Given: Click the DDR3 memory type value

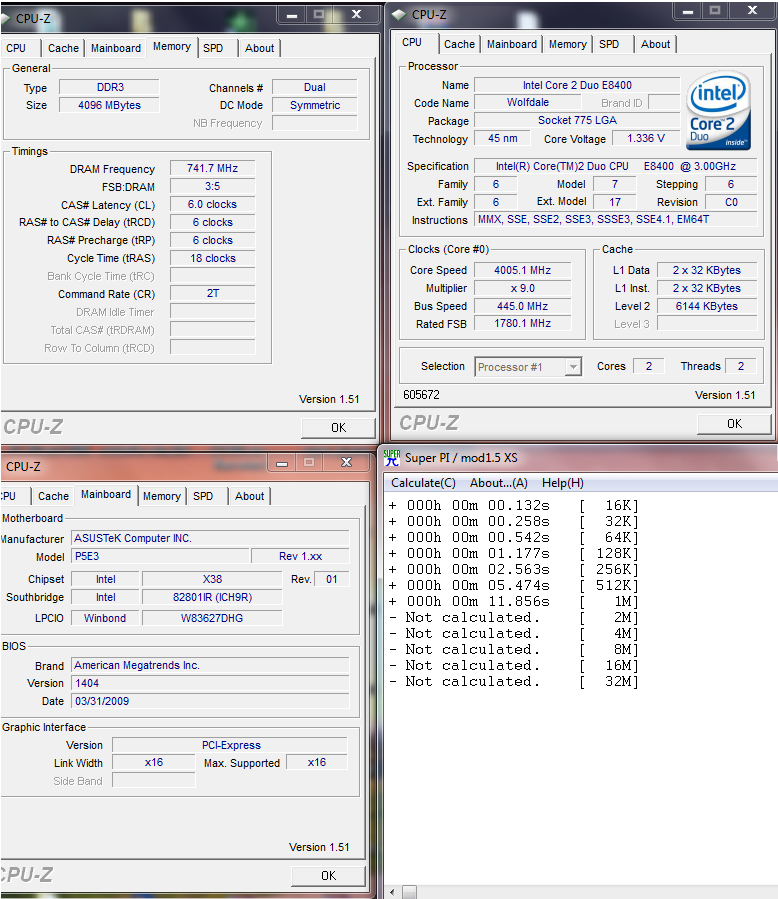Looking at the screenshot, I should point(110,88).
